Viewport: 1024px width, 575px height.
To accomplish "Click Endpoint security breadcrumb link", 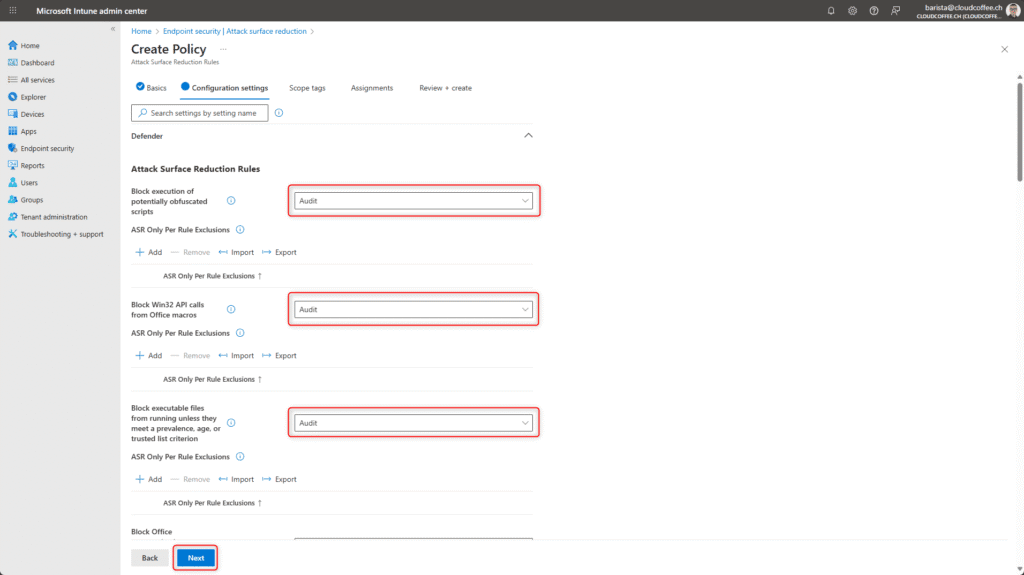I will (233, 31).
